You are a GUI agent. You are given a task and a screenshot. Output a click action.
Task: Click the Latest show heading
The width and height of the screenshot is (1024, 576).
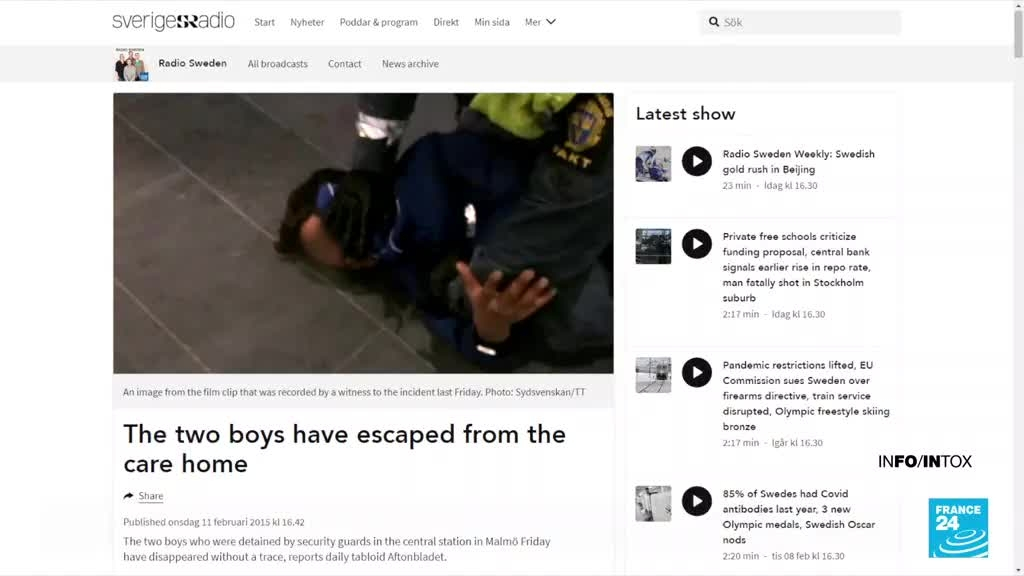coord(686,114)
